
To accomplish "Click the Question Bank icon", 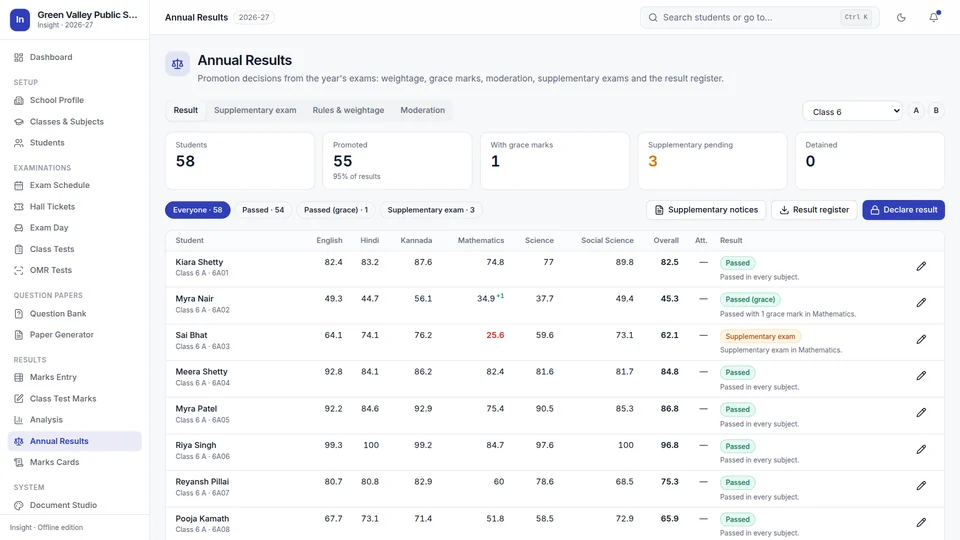I will (x=18, y=313).
